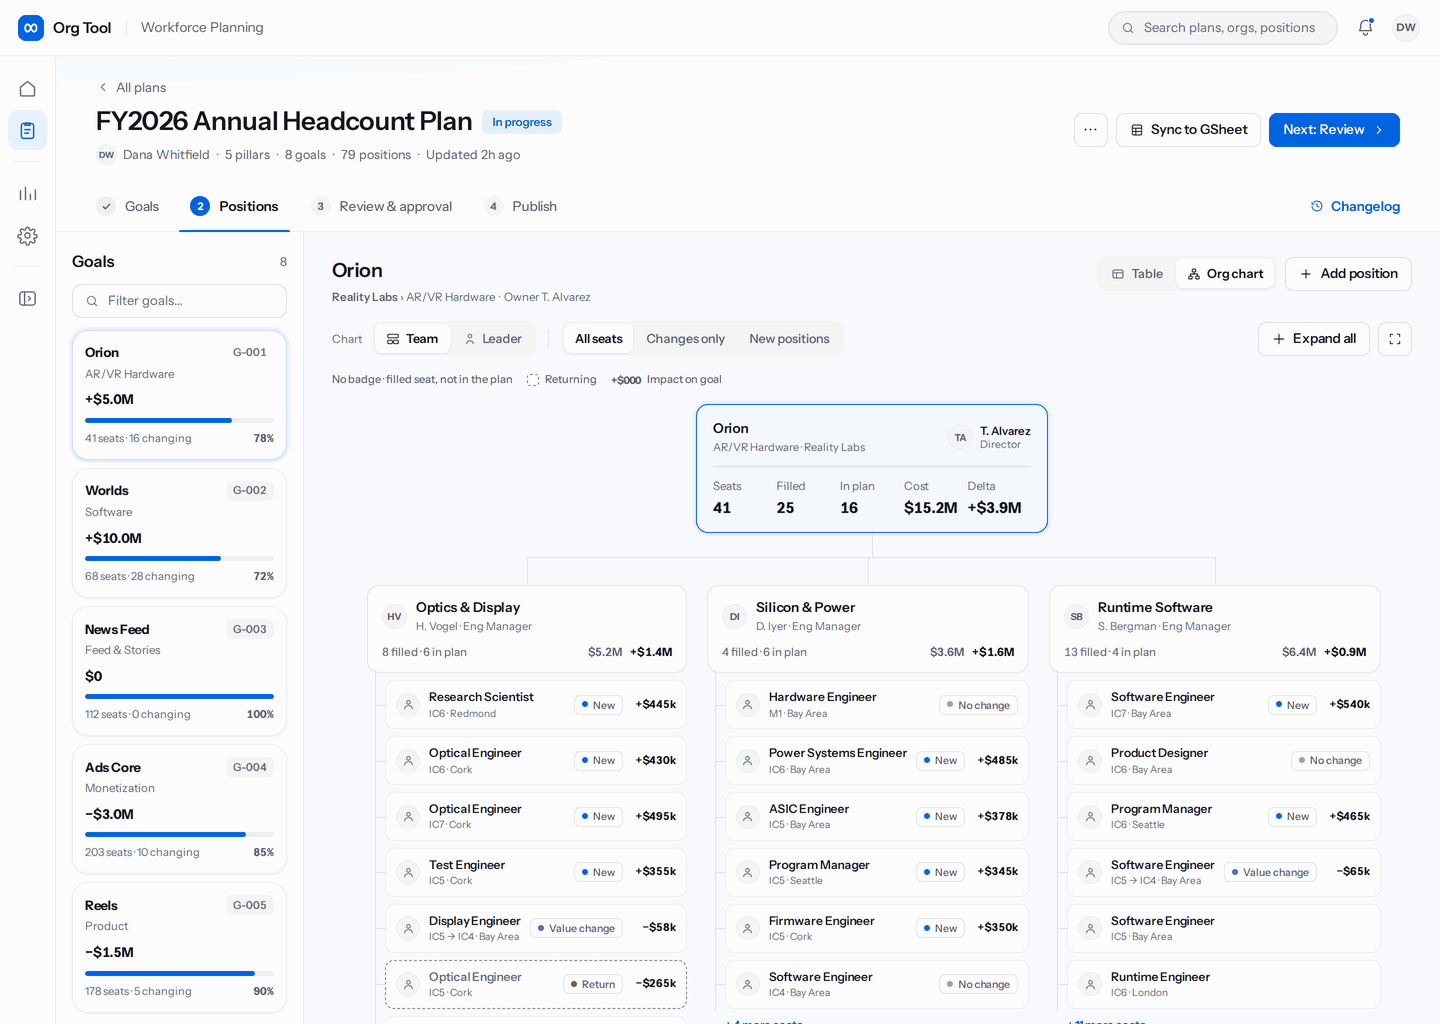Click the SB avatar of Runtime Software
1440x1024 pixels.
pyautogui.click(x=1077, y=617)
